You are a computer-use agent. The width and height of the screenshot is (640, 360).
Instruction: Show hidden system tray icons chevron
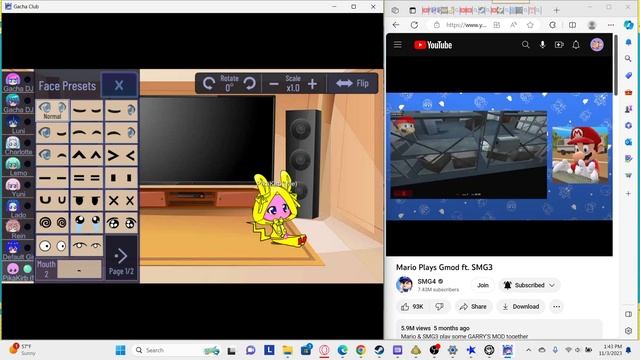click(529, 350)
